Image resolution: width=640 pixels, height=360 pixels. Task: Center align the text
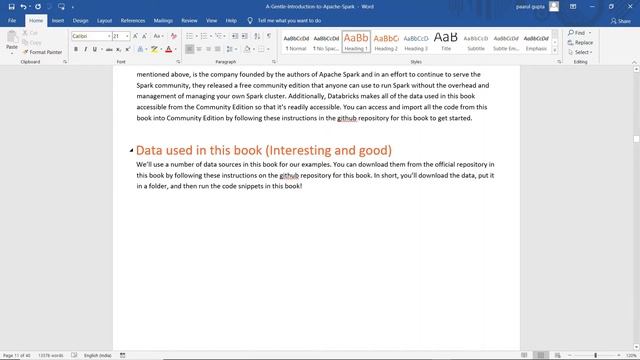click(199, 49)
